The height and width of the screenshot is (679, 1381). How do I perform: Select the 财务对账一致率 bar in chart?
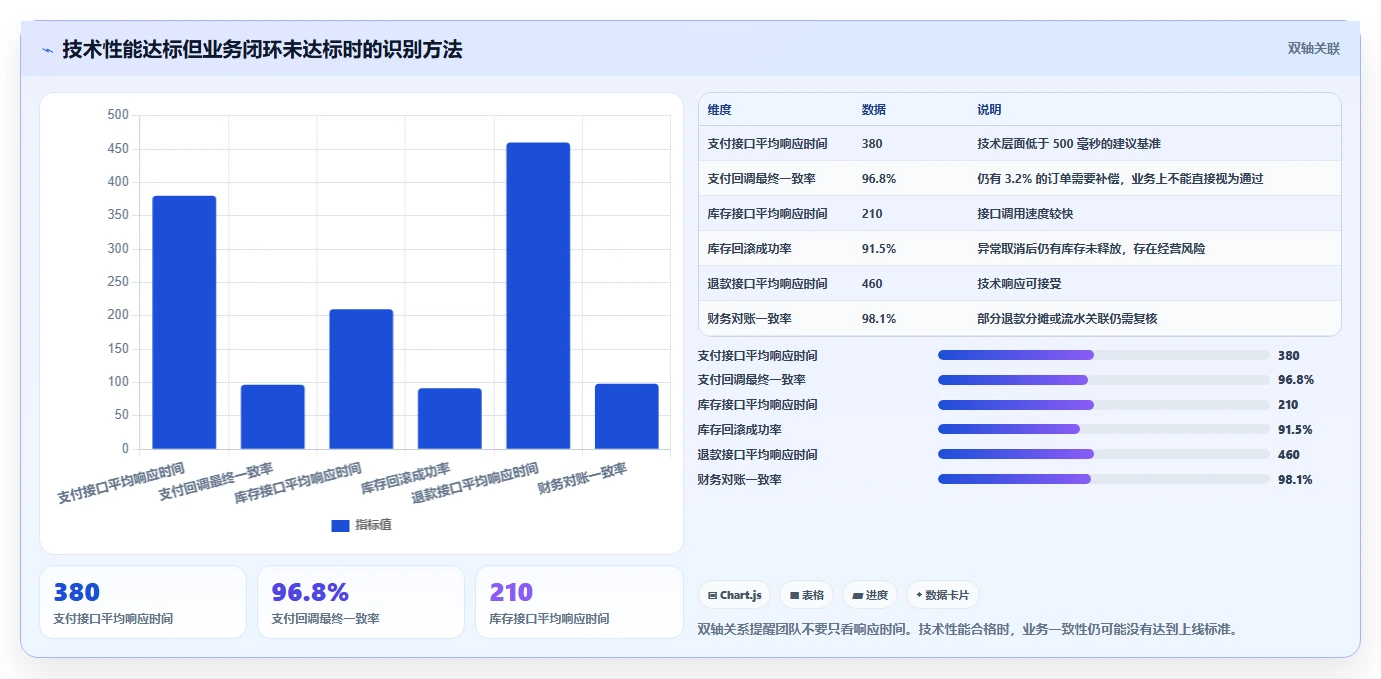[x=626, y=416]
